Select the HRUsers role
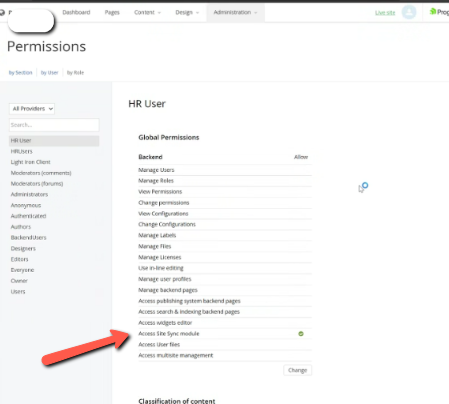 (x=21, y=151)
